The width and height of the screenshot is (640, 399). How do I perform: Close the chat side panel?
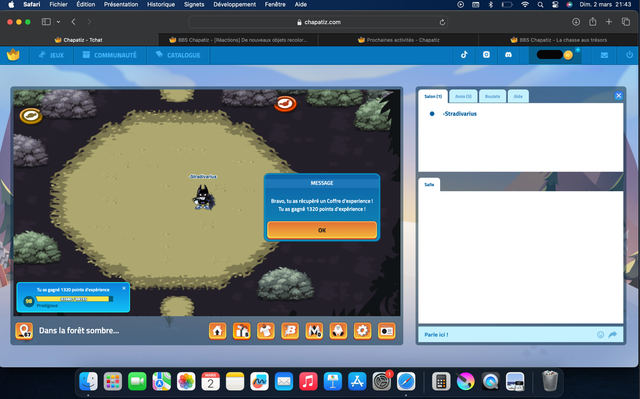(x=618, y=95)
